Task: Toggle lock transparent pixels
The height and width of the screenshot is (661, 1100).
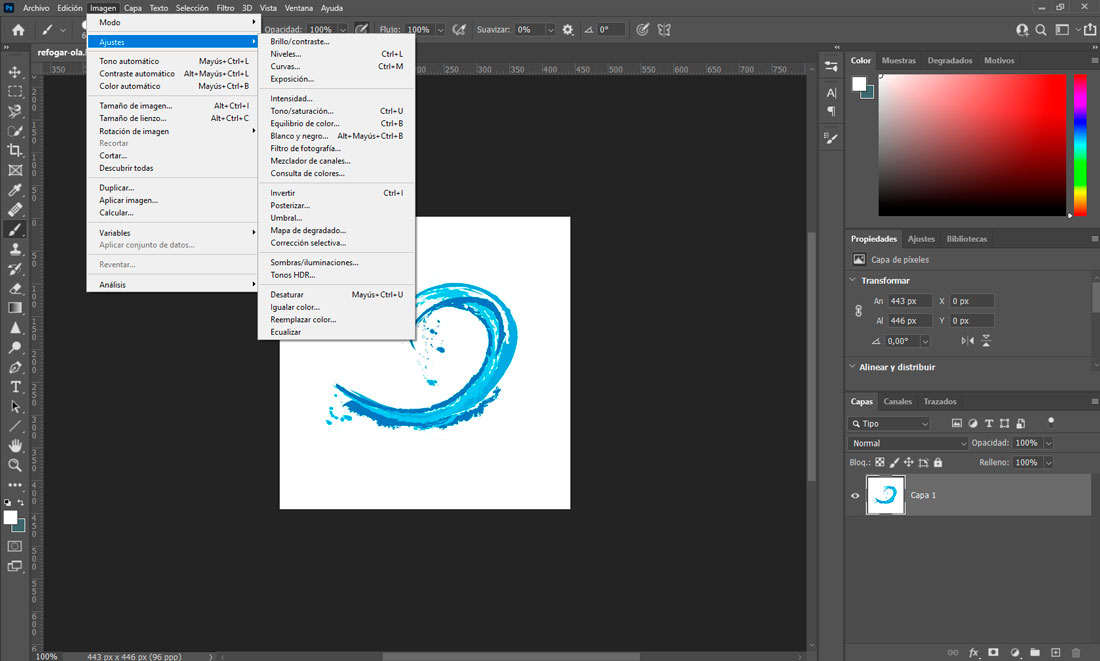Action: 880,463
